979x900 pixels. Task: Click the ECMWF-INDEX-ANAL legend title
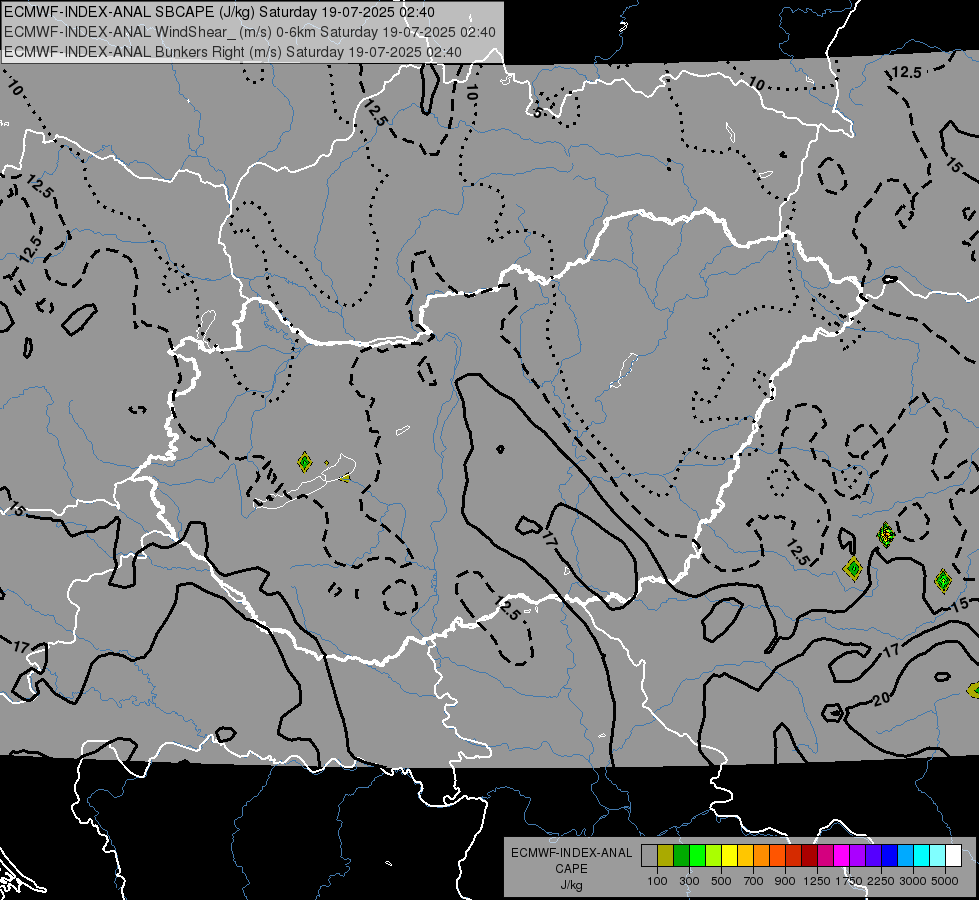tap(571, 853)
